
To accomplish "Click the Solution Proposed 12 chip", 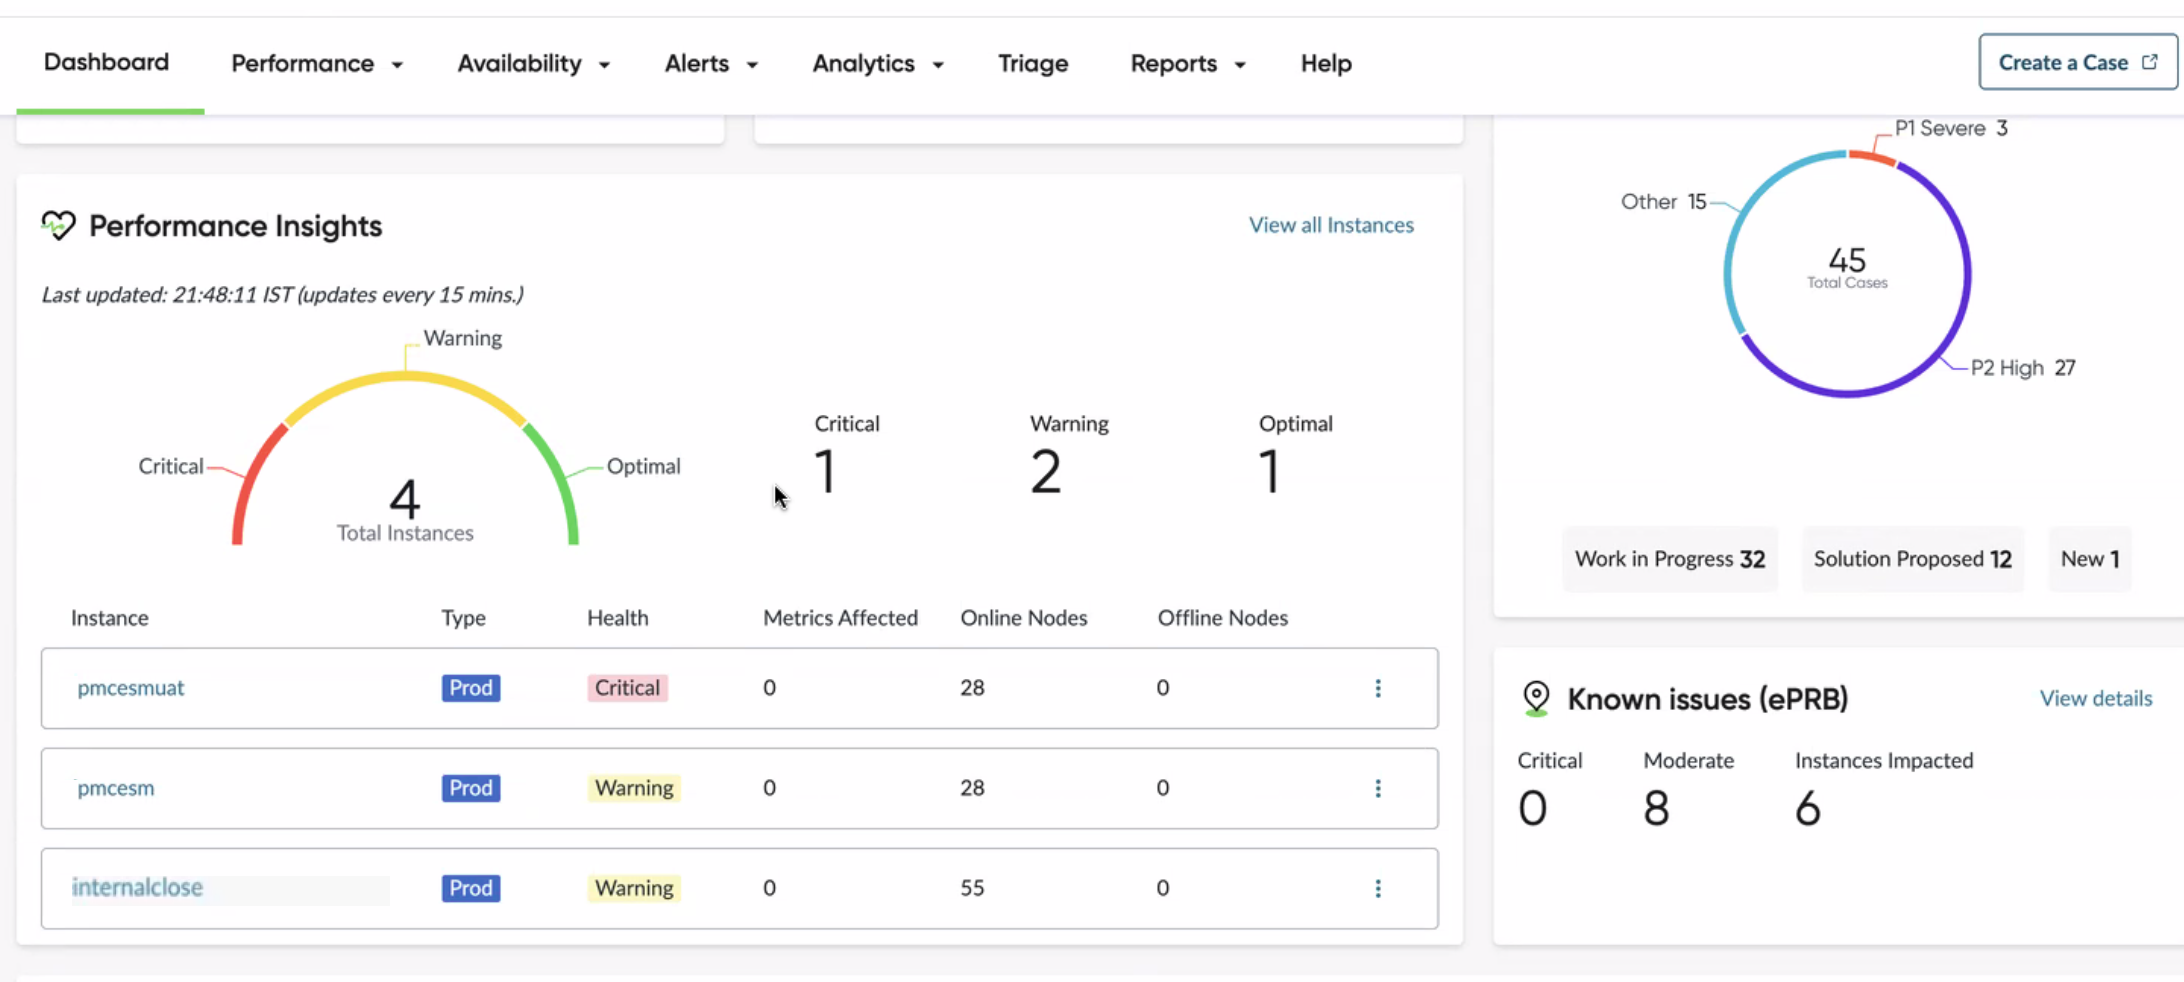I will click(1912, 559).
